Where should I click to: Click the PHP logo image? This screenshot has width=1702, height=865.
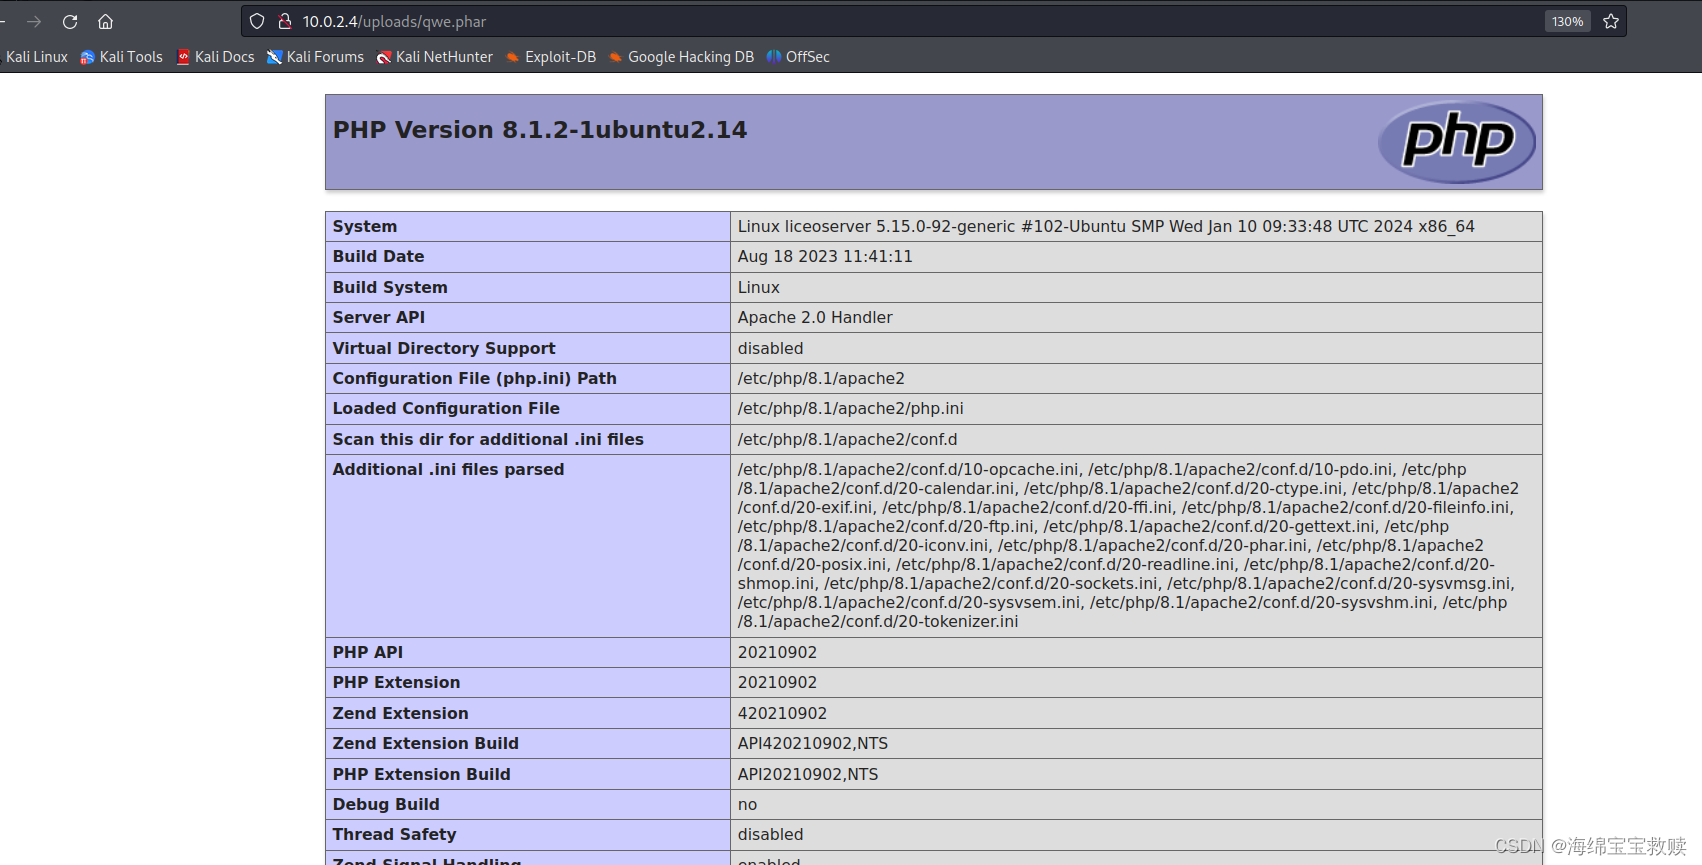pos(1457,142)
